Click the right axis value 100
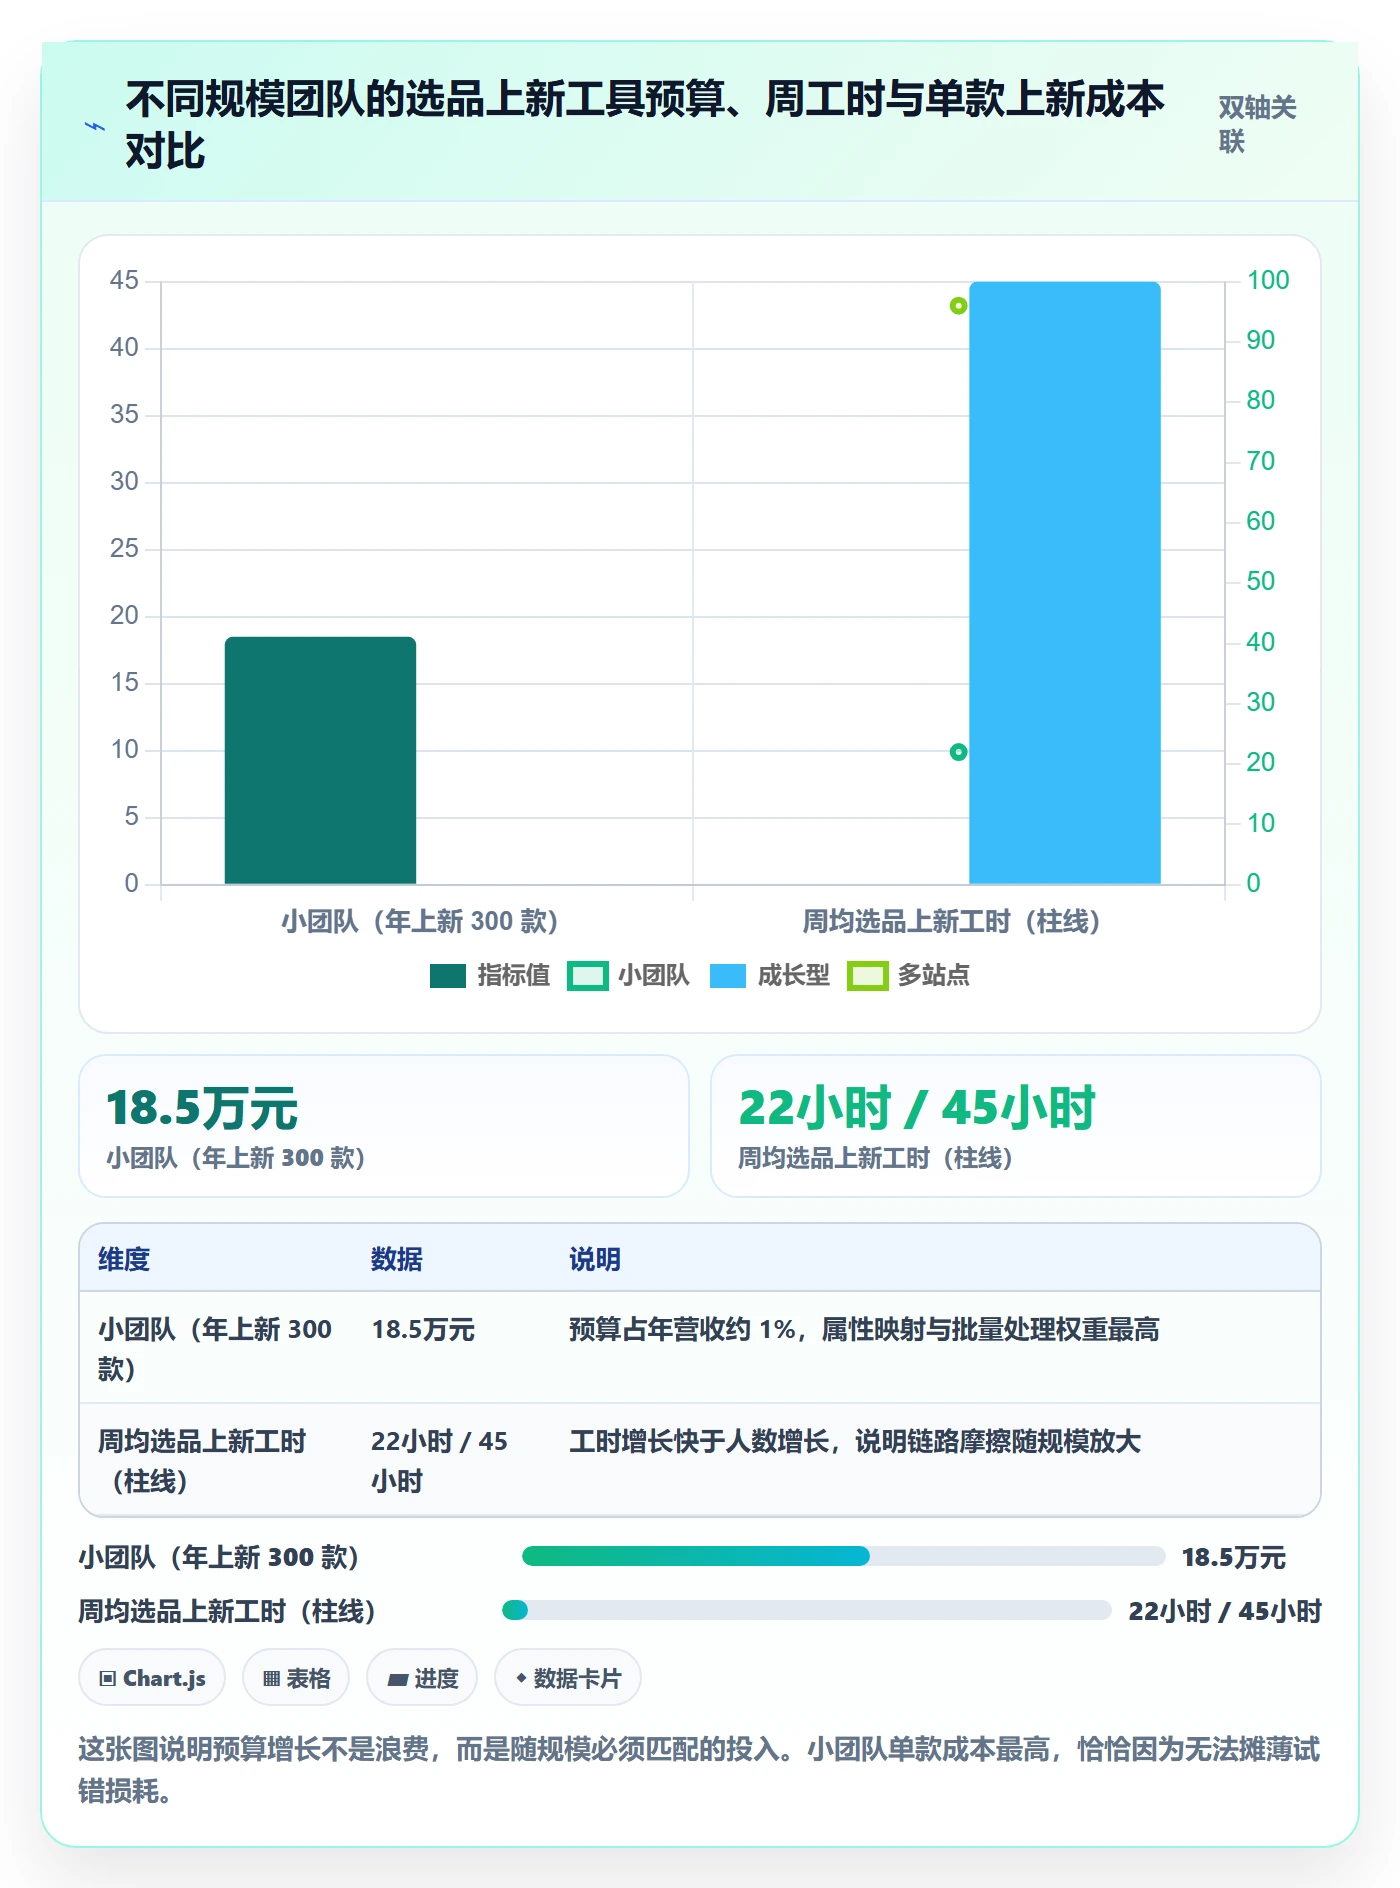The height and width of the screenshot is (1888, 1400). tap(1268, 280)
